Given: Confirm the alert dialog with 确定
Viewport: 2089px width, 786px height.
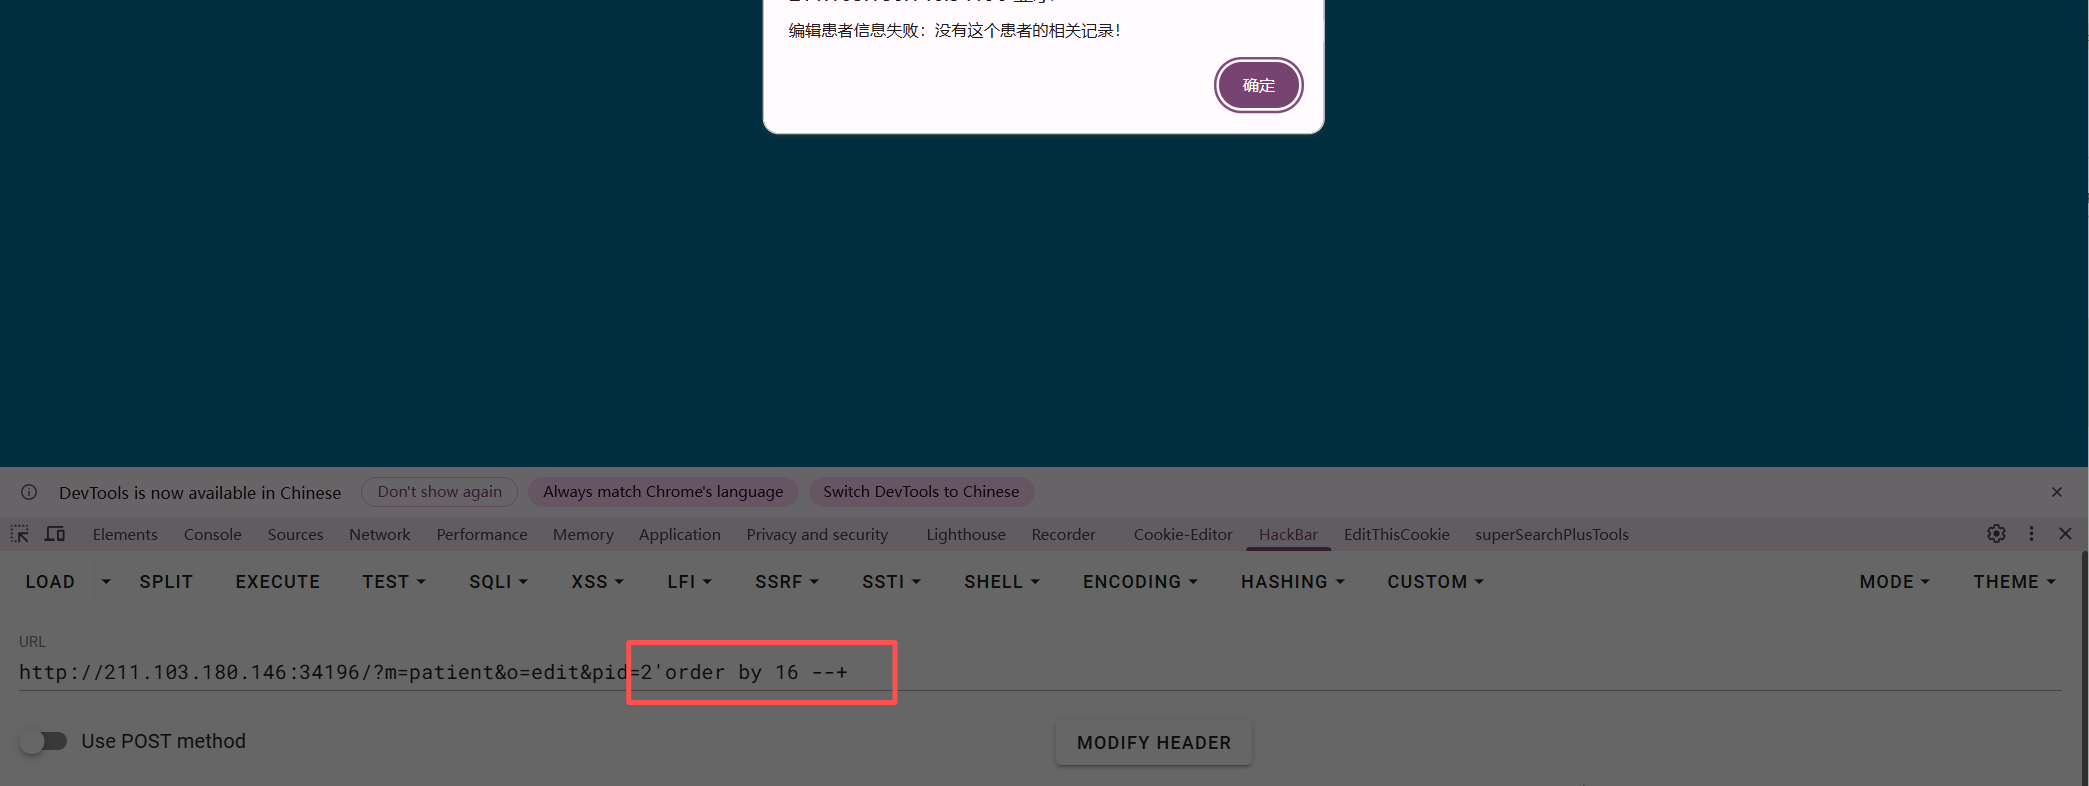Looking at the screenshot, I should 1258,86.
